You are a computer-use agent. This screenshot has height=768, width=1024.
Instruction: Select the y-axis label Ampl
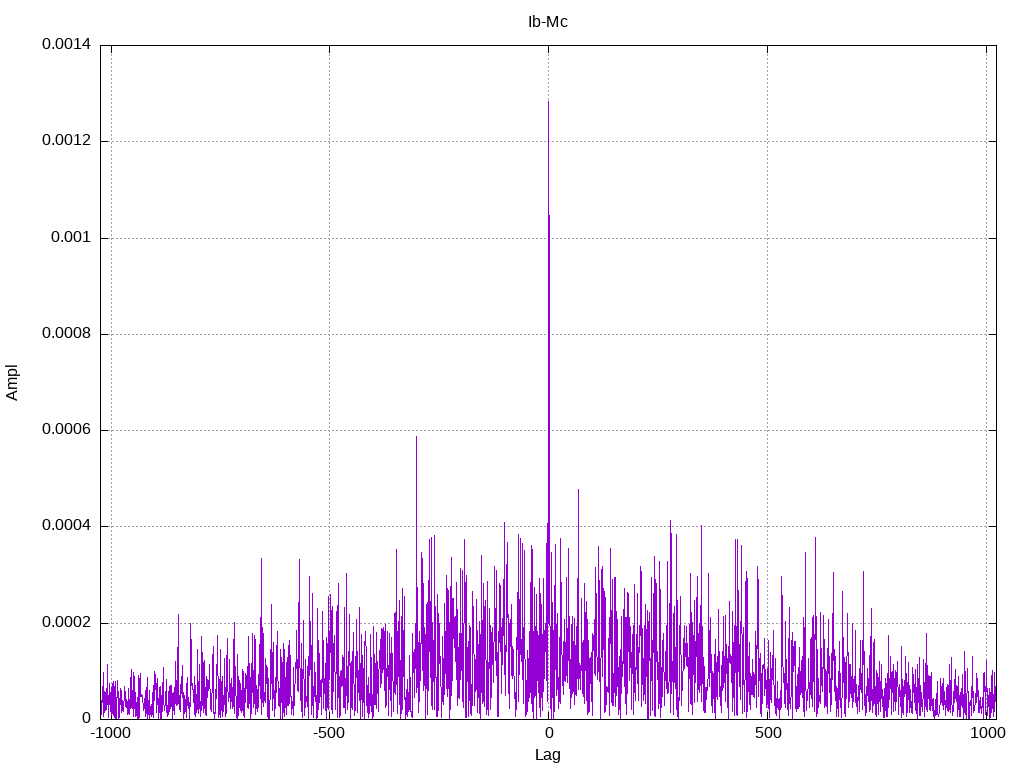tap(12, 383)
